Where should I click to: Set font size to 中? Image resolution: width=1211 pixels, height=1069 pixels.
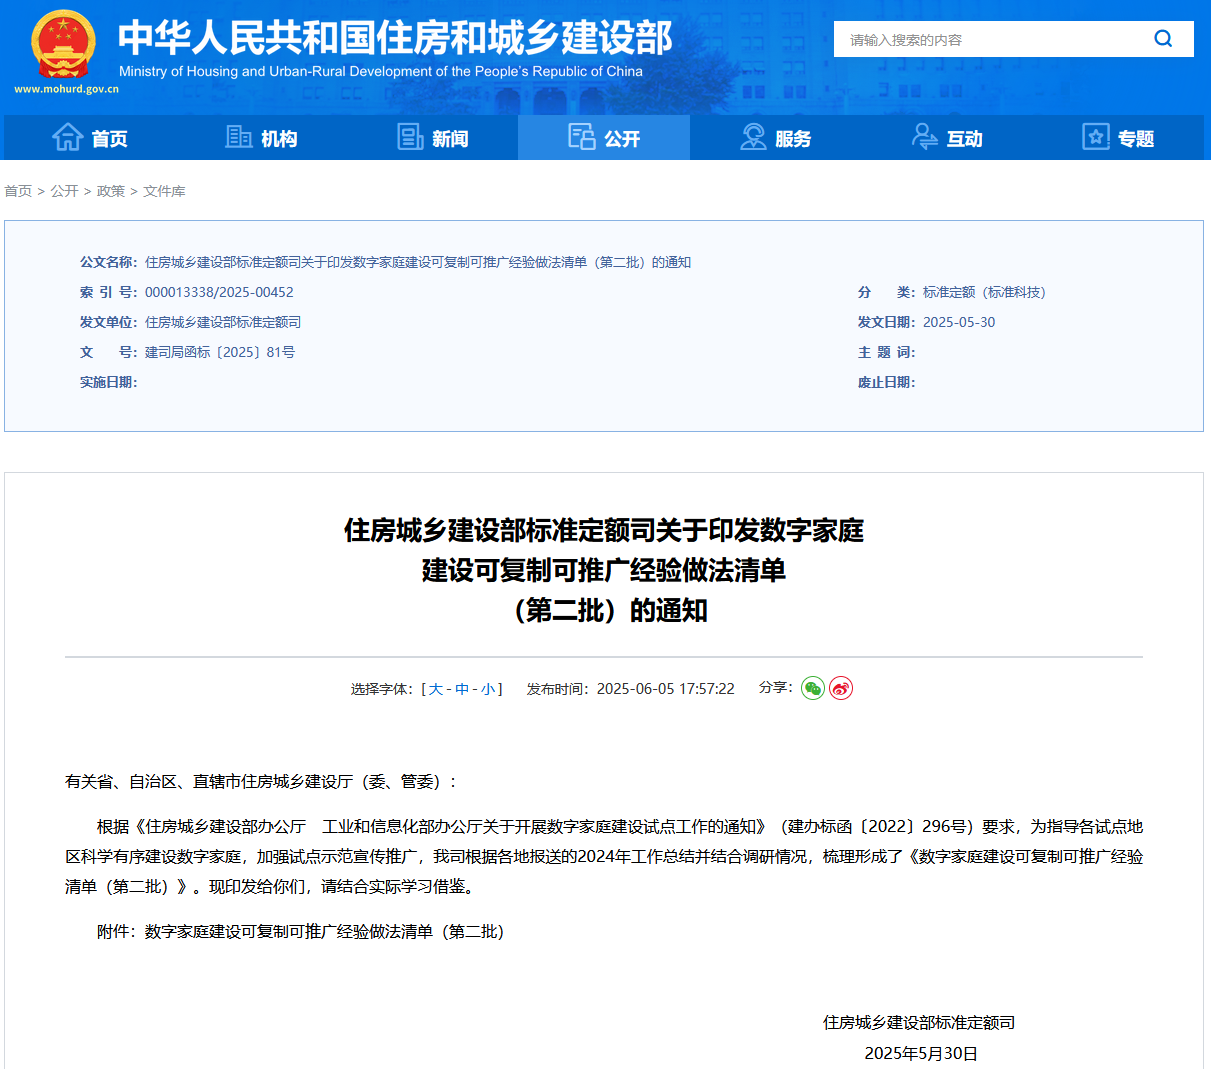(462, 689)
